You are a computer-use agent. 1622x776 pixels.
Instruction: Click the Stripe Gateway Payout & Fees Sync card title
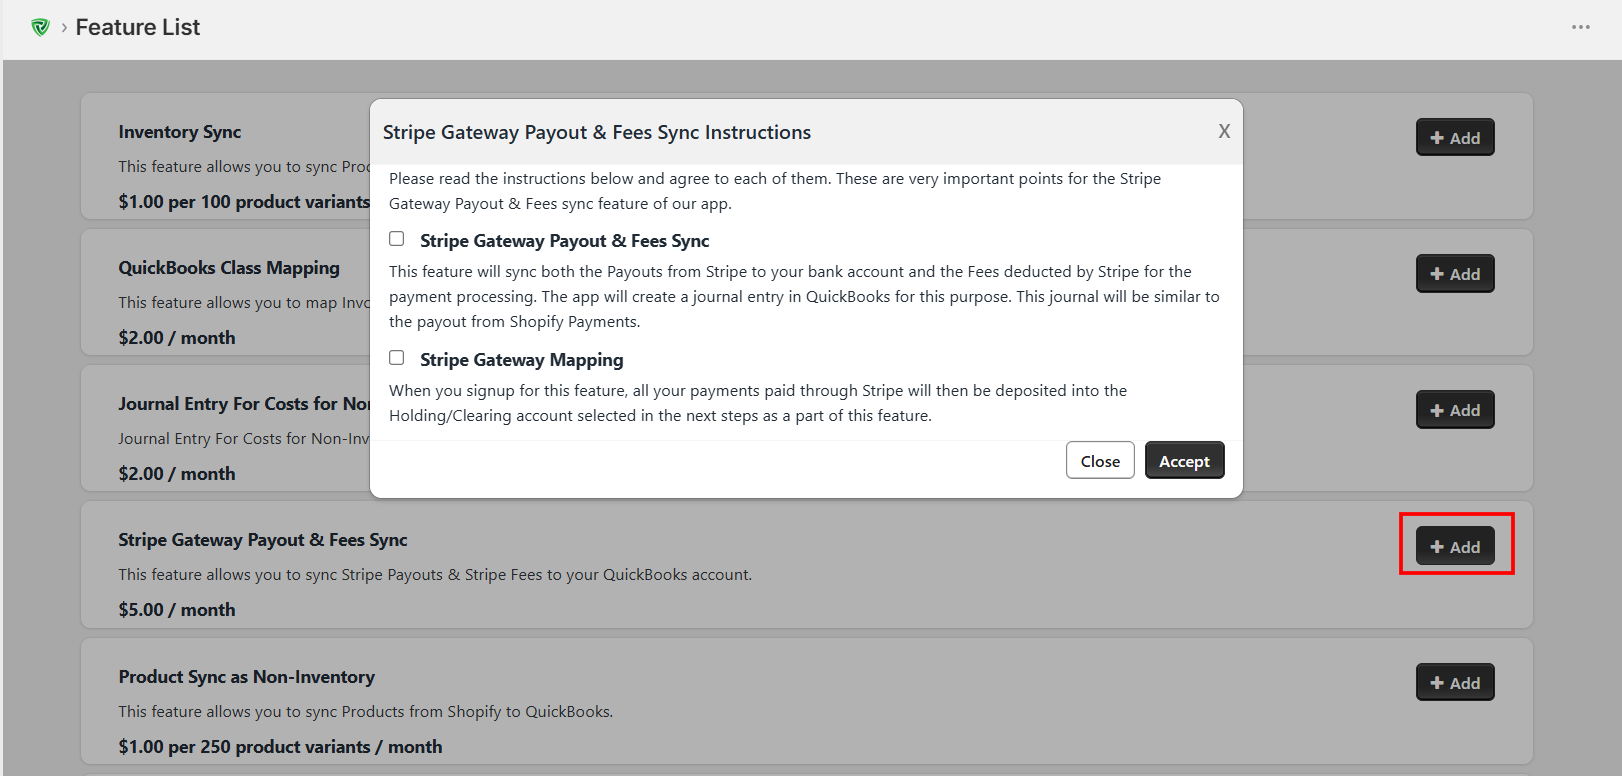pos(263,540)
